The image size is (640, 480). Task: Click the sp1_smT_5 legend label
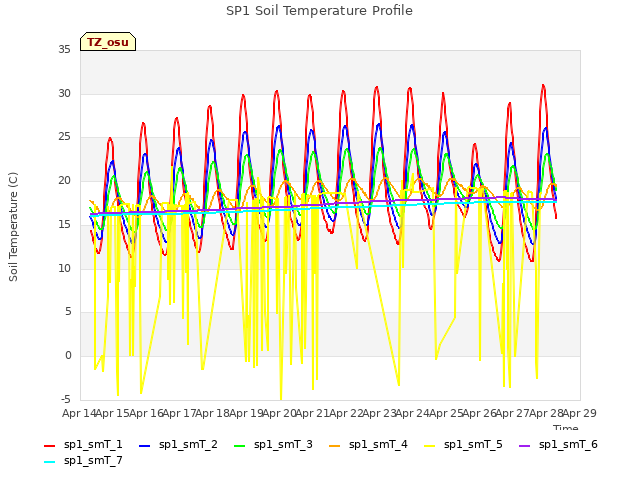[473, 444]
